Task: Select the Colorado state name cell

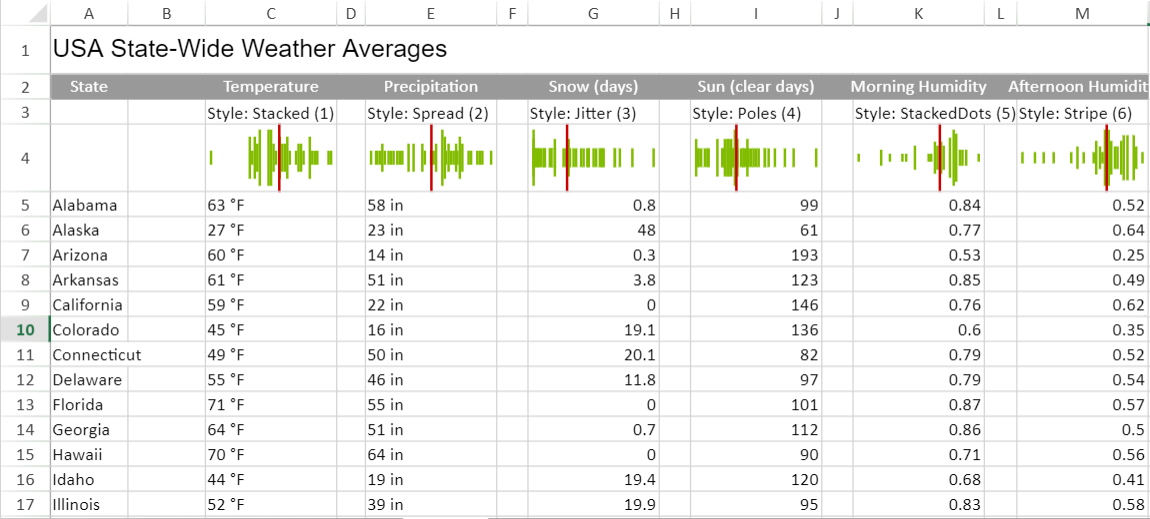Action: [88, 330]
